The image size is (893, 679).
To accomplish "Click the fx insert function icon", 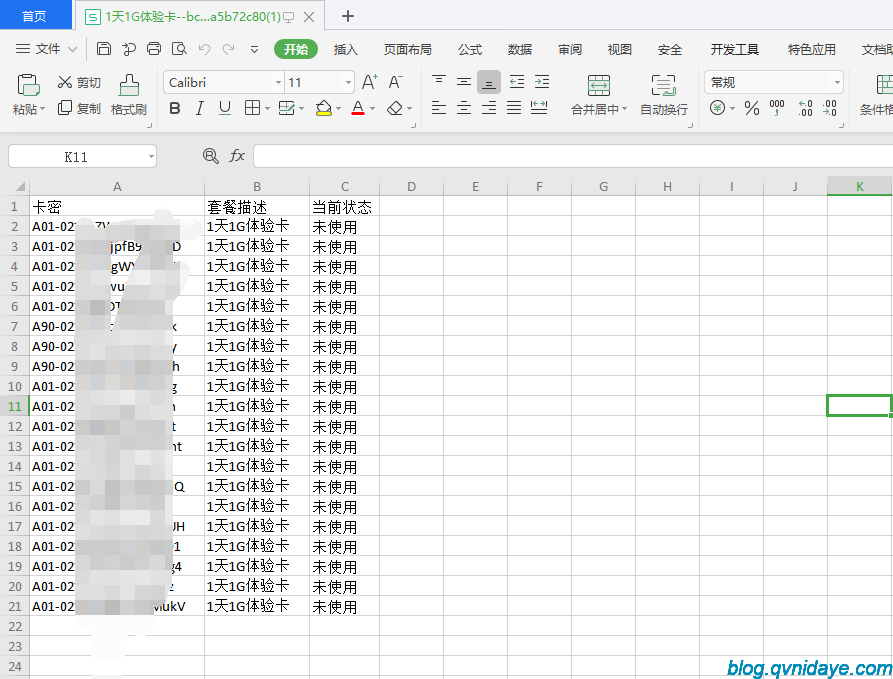I will pyautogui.click(x=237, y=156).
